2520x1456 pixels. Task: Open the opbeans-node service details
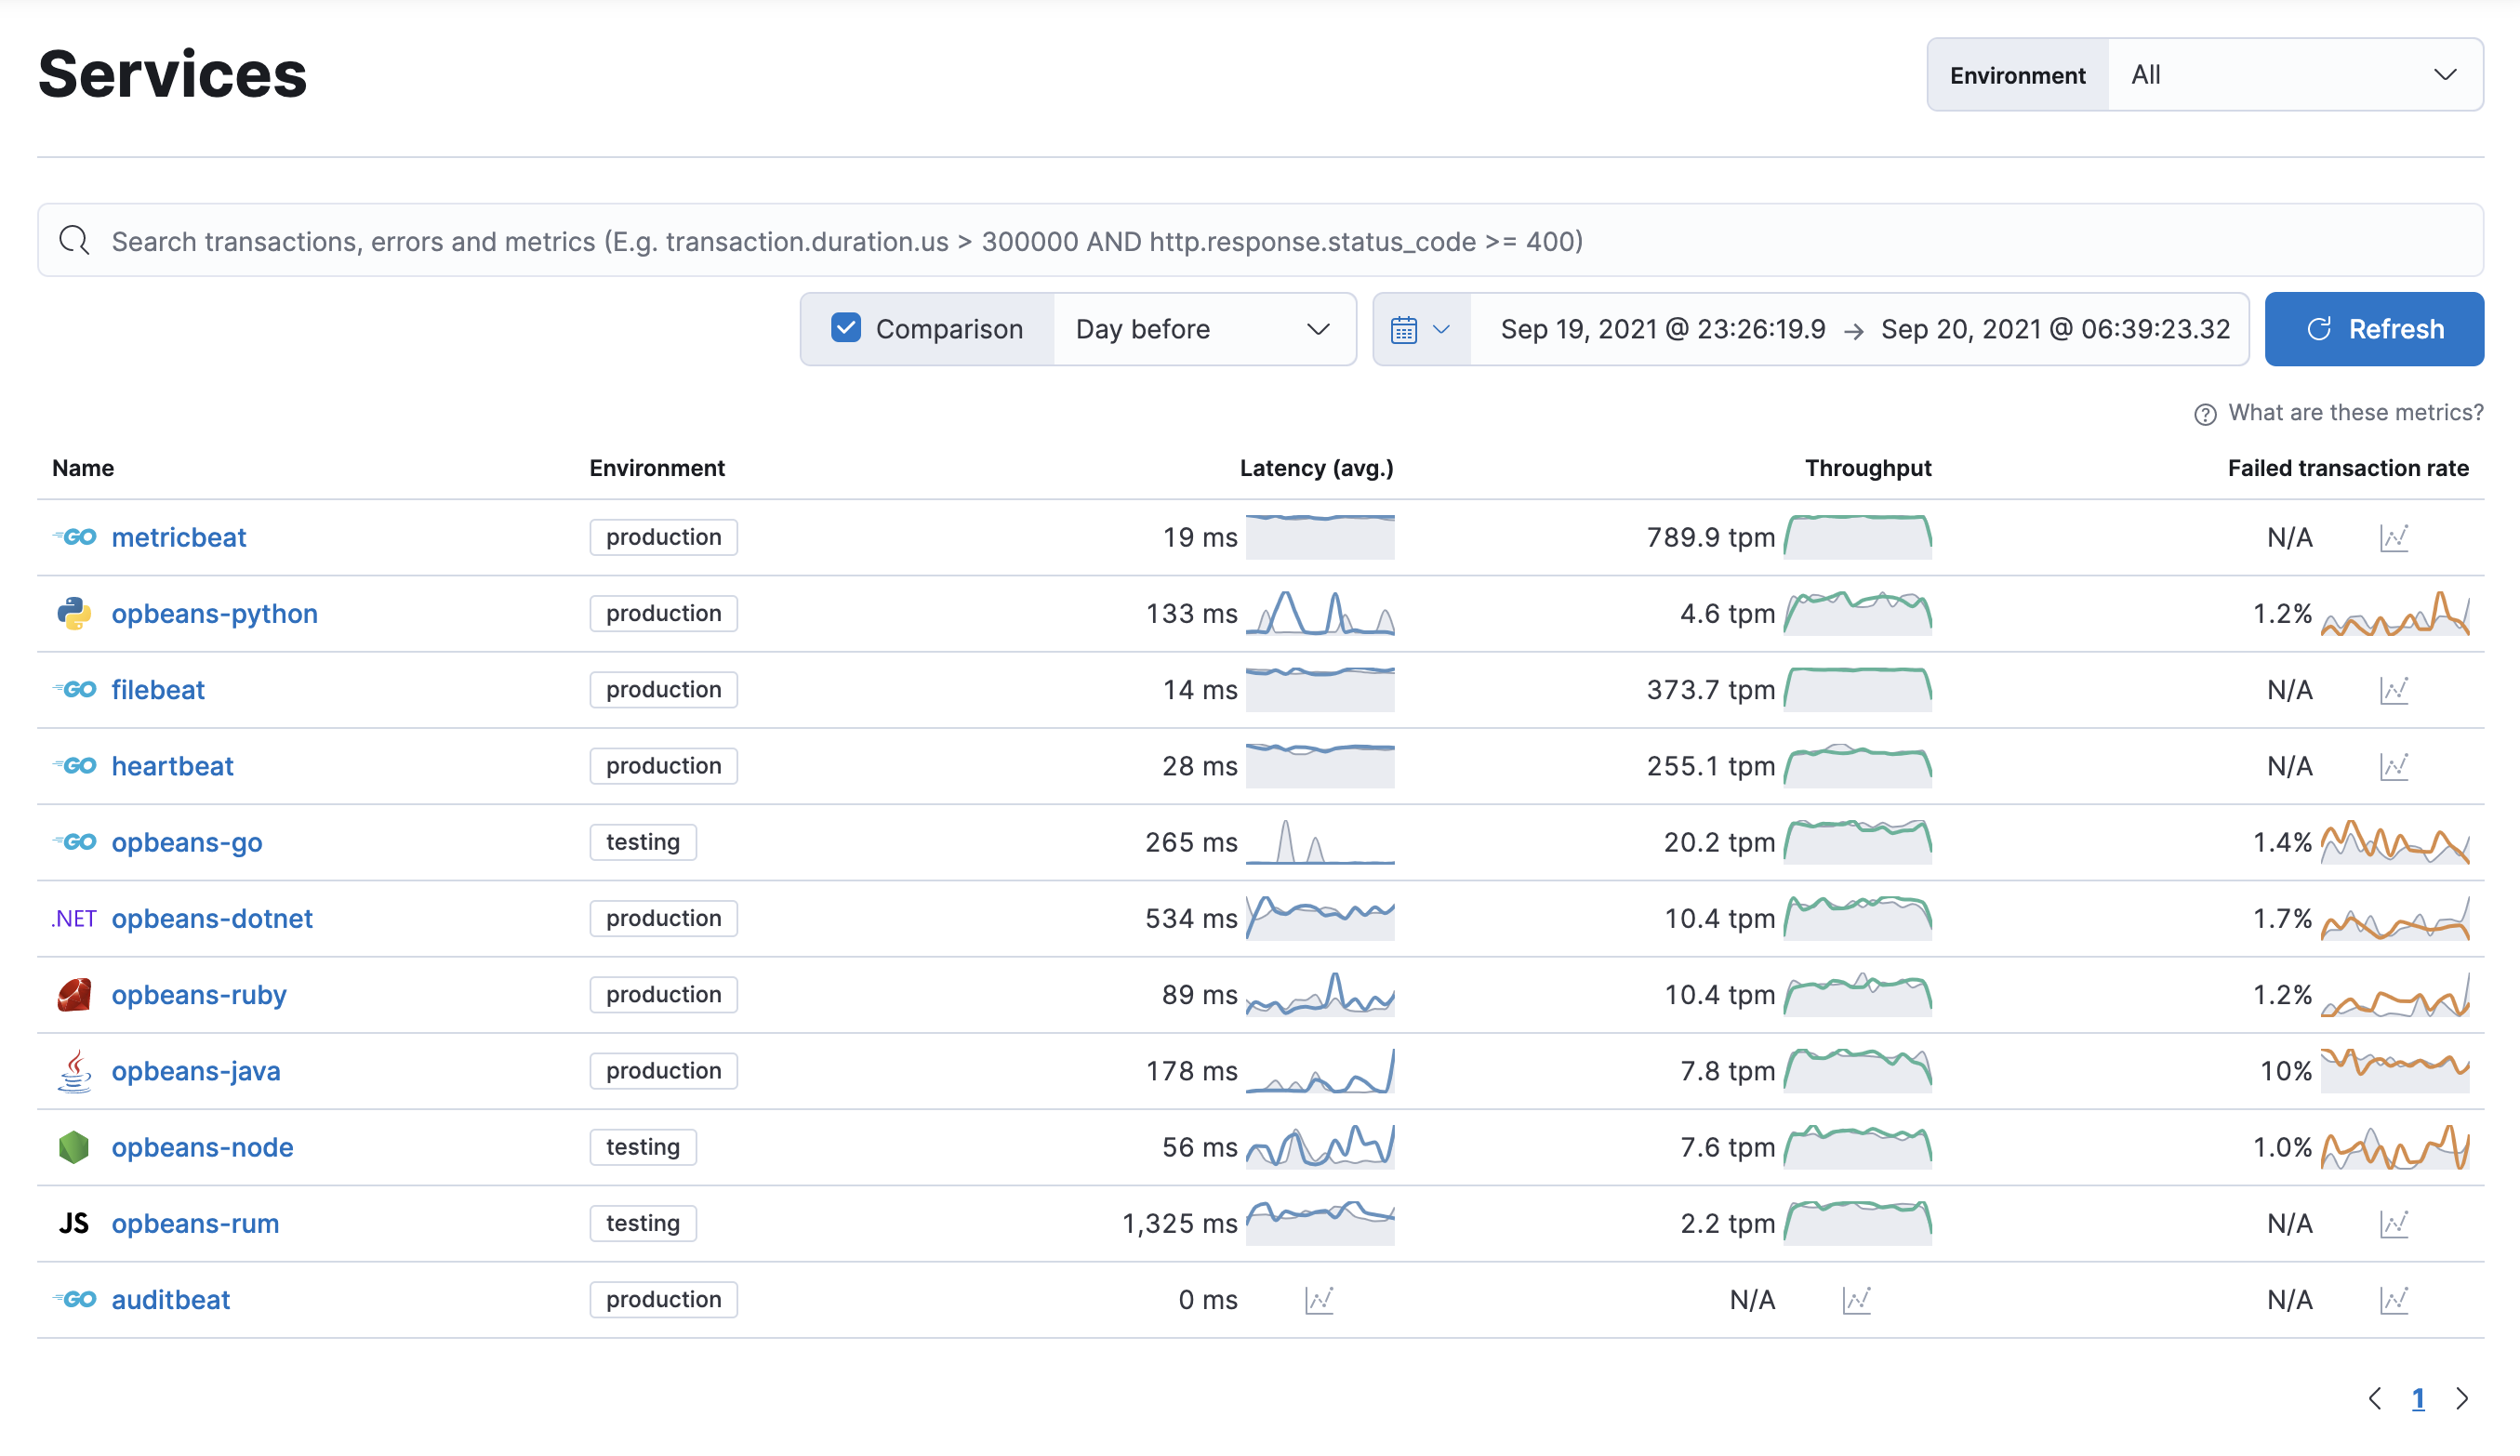(x=201, y=1145)
